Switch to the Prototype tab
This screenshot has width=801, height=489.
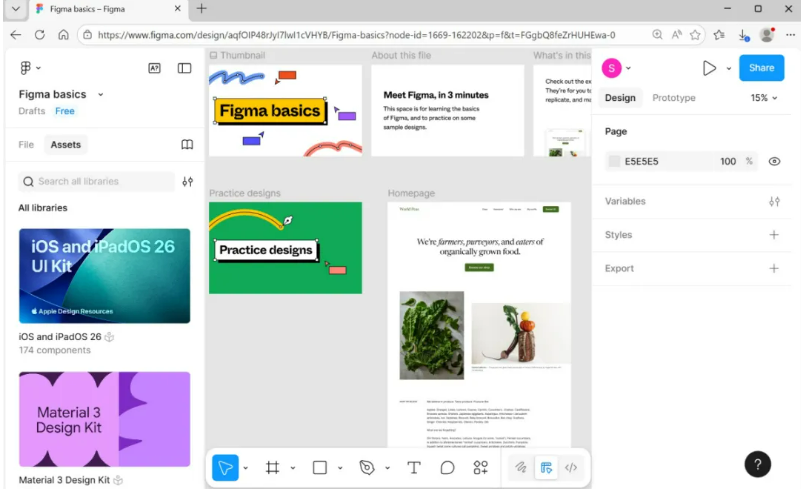click(x=674, y=98)
